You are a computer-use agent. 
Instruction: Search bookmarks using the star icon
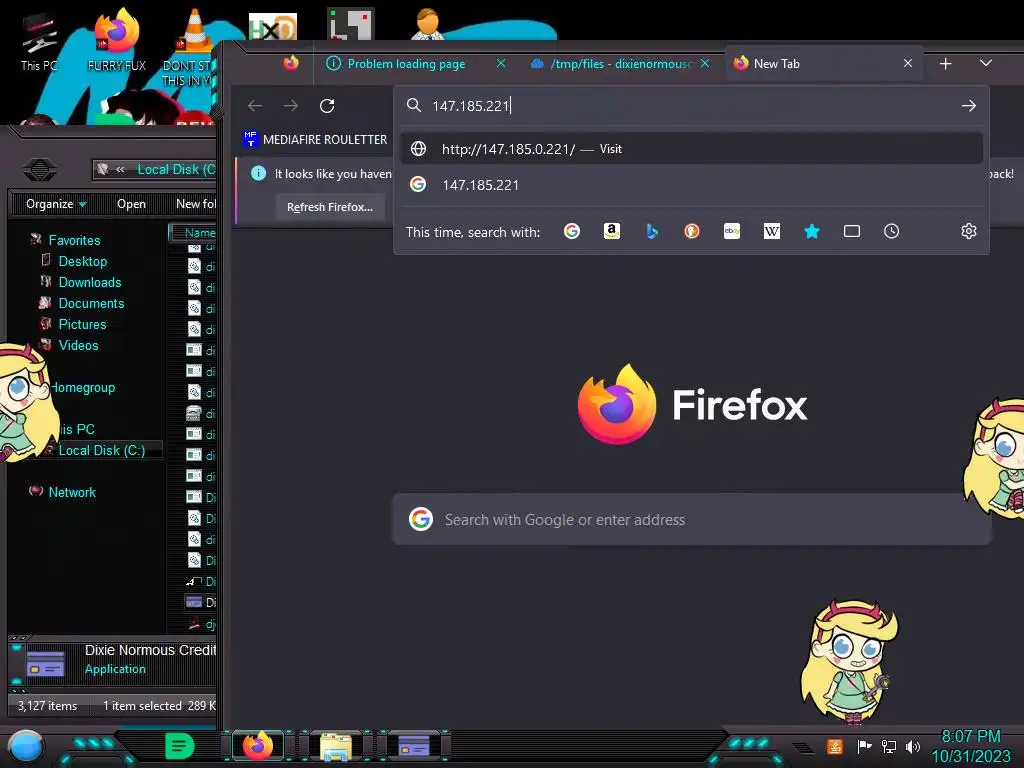click(812, 231)
